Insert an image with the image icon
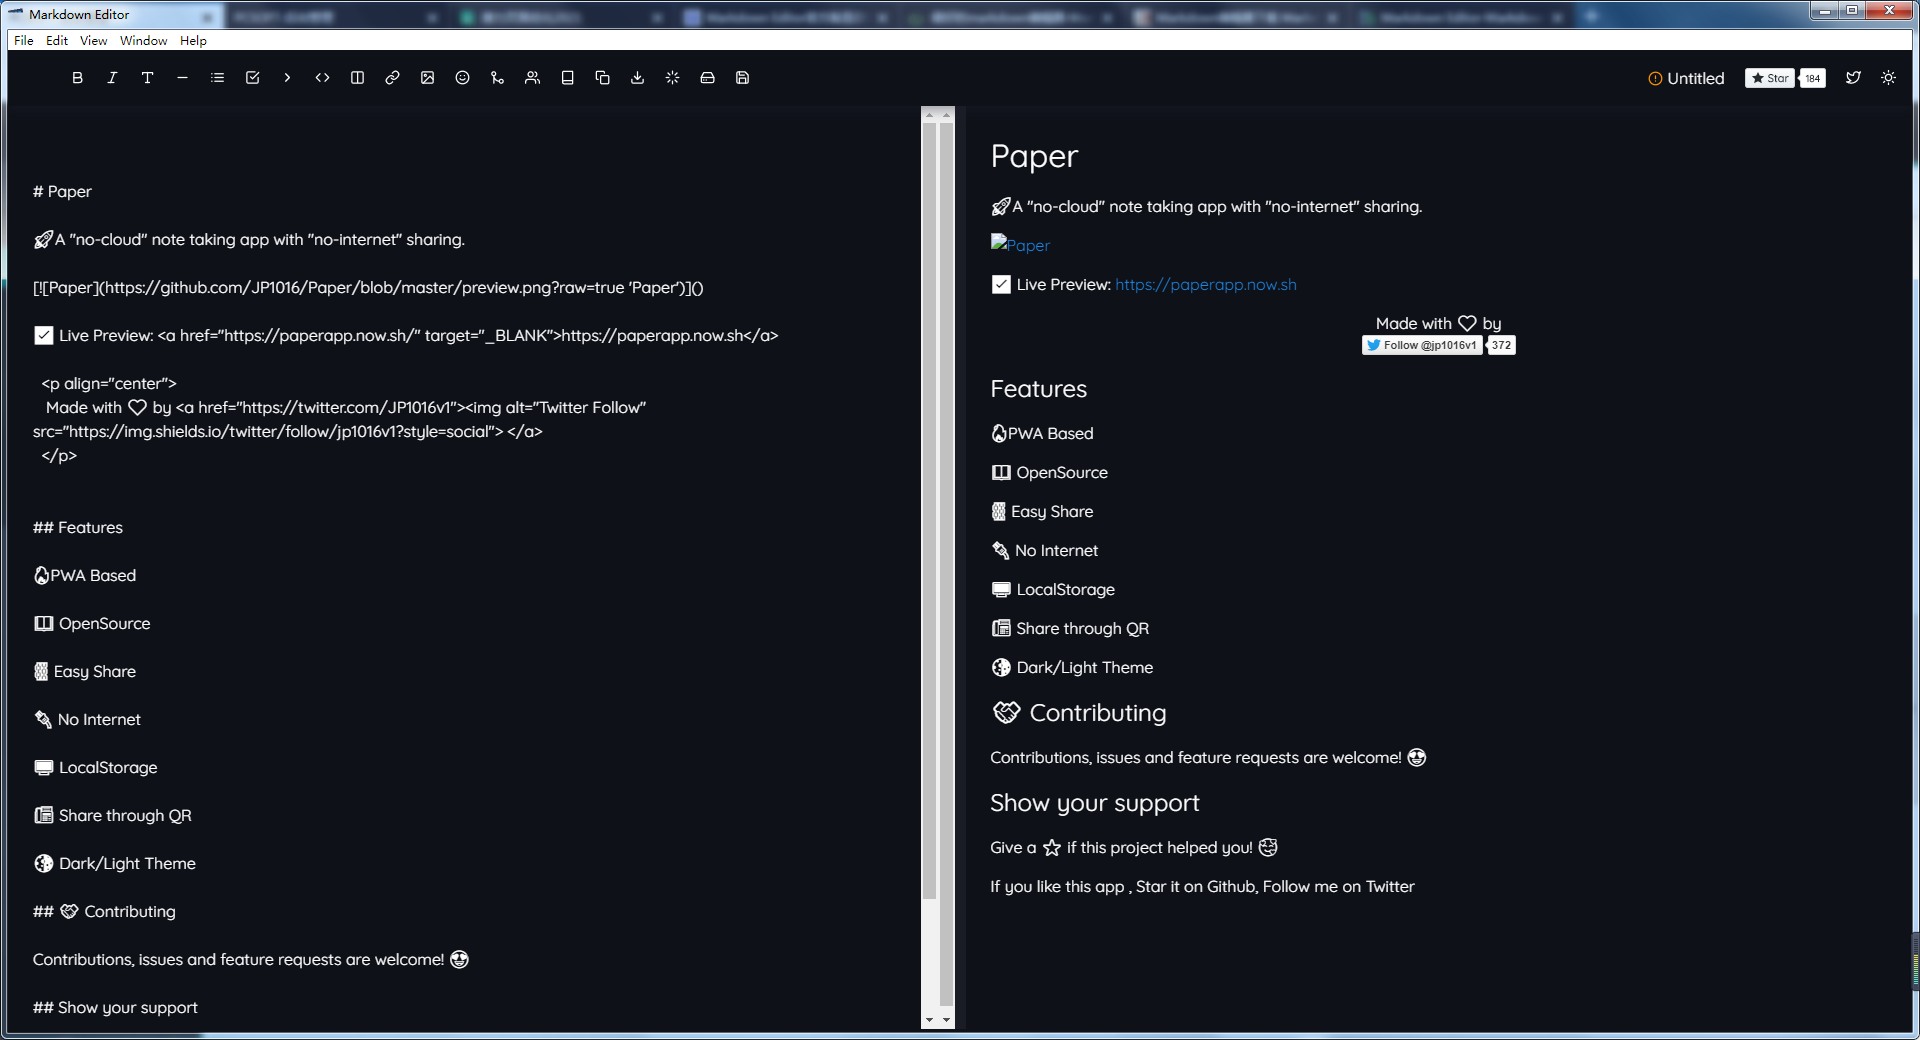 (x=427, y=78)
